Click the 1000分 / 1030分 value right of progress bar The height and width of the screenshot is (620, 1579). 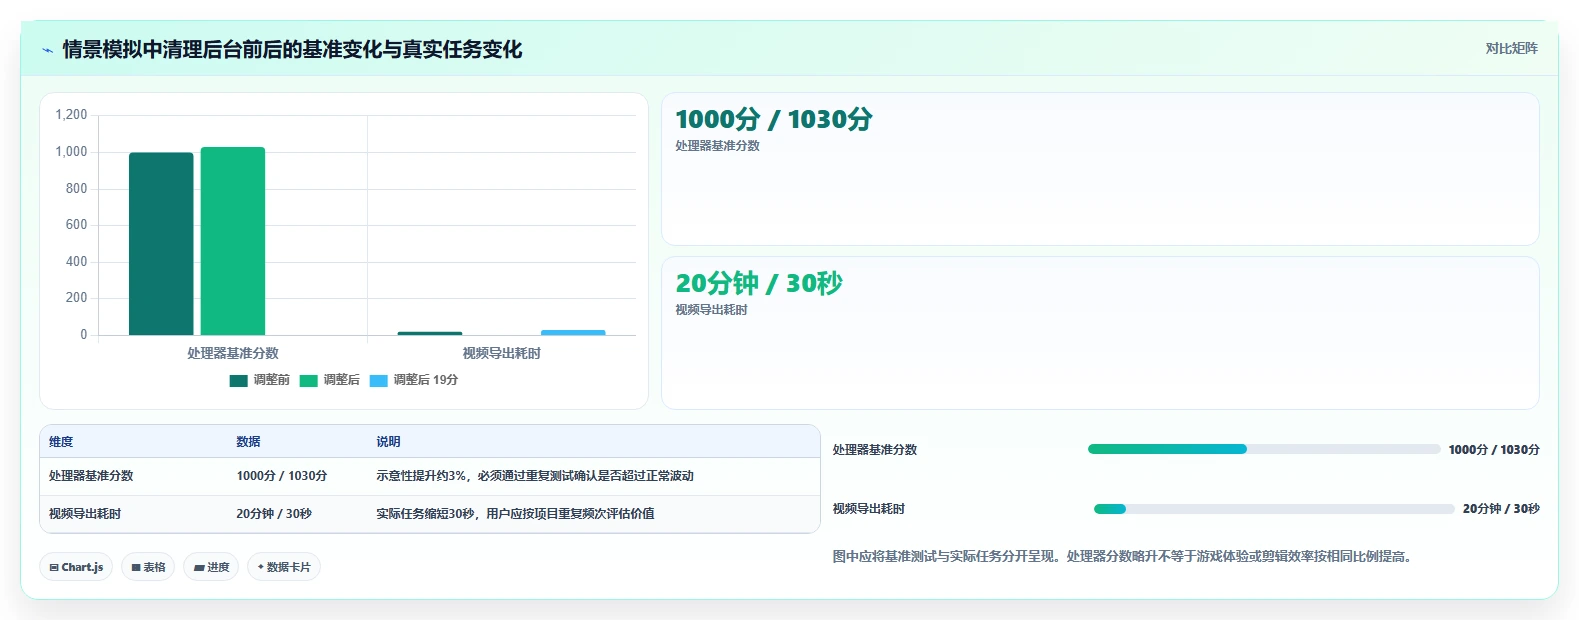[x=1494, y=450]
